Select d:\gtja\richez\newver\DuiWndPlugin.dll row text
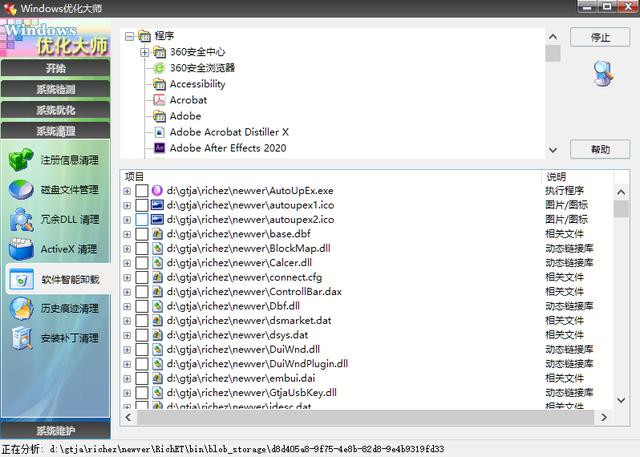640x457 pixels. (x=257, y=364)
